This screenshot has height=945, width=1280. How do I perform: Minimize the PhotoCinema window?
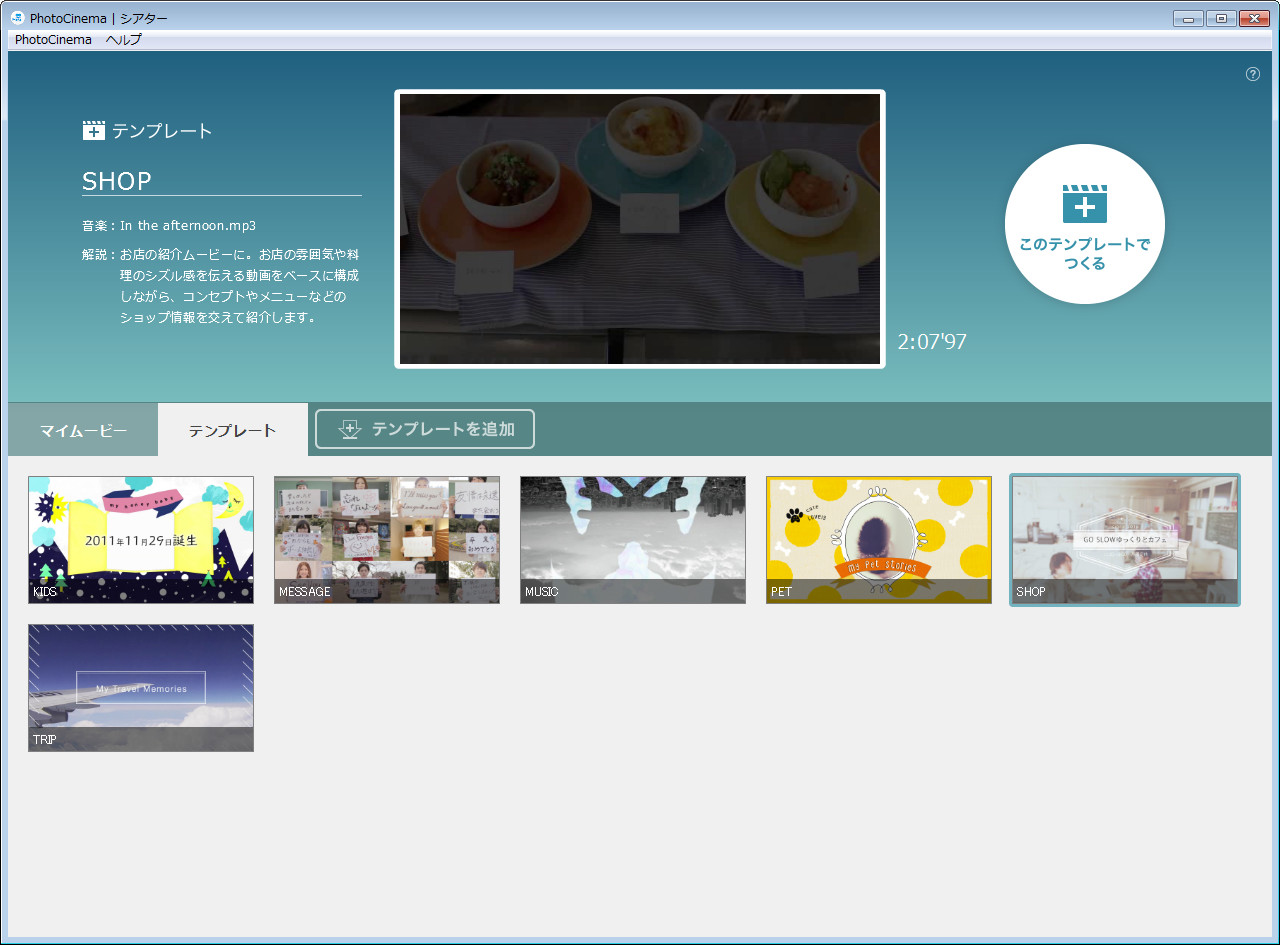coord(1188,18)
